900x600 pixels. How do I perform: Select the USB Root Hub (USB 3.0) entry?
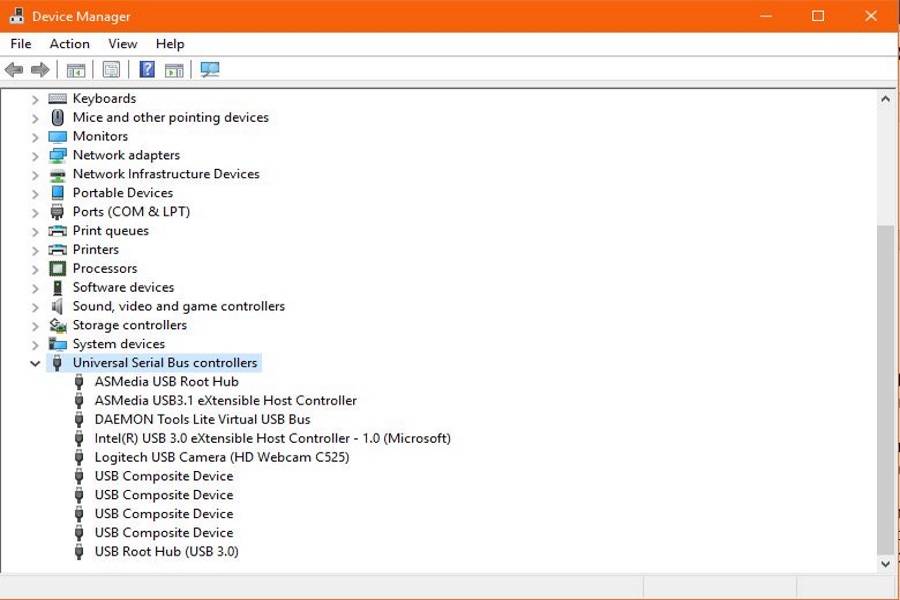[x=165, y=551]
